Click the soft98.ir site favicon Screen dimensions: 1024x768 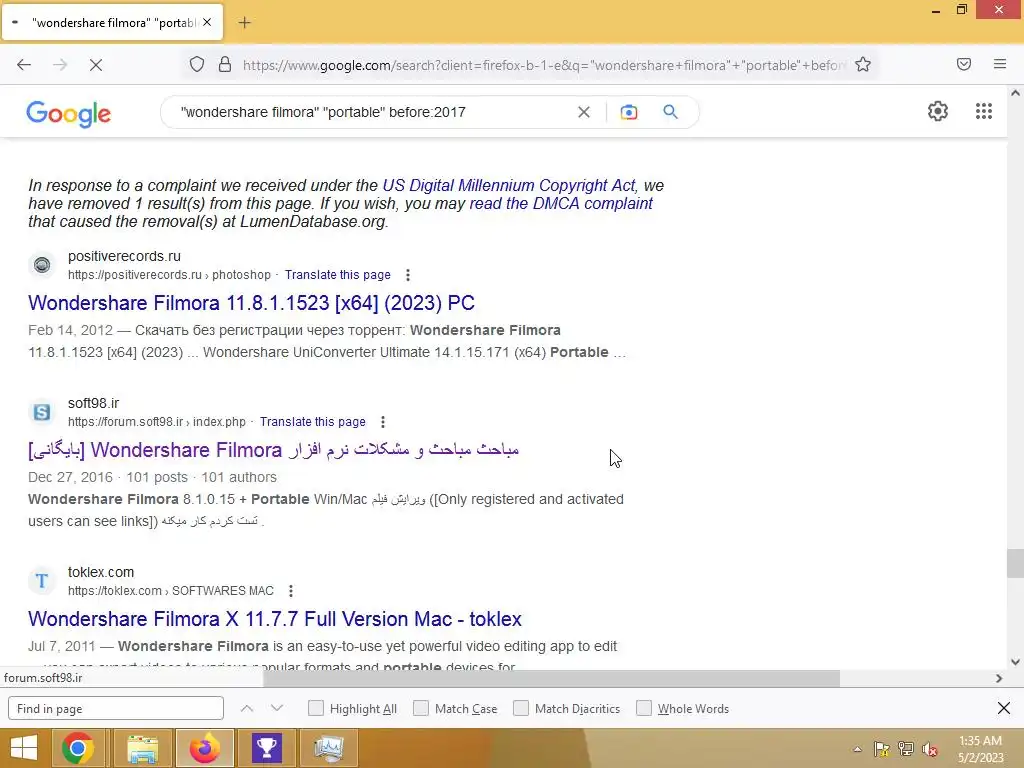pyautogui.click(x=42, y=412)
